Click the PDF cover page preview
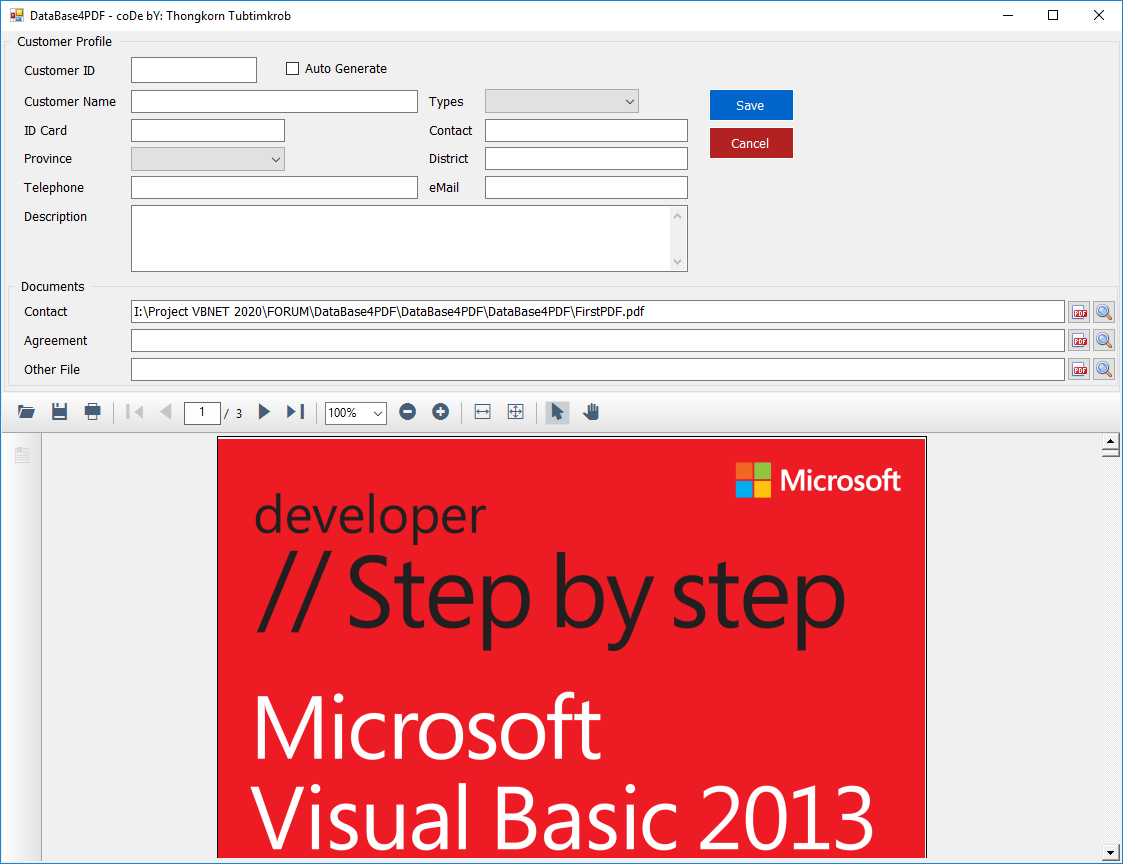The image size is (1123, 864). (572, 647)
